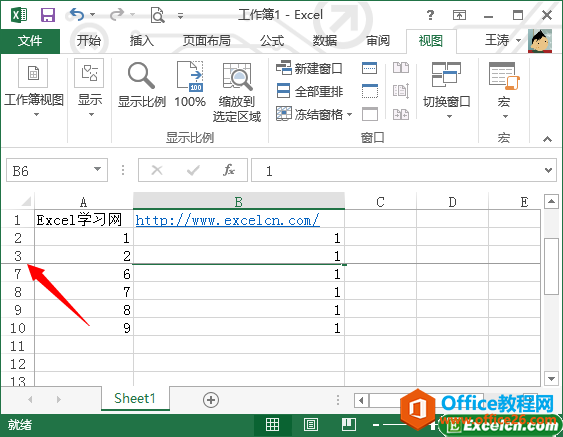Open the http://www.excelcn.com/ hyperlink
The width and height of the screenshot is (563, 437).
click(x=227, y=220)
